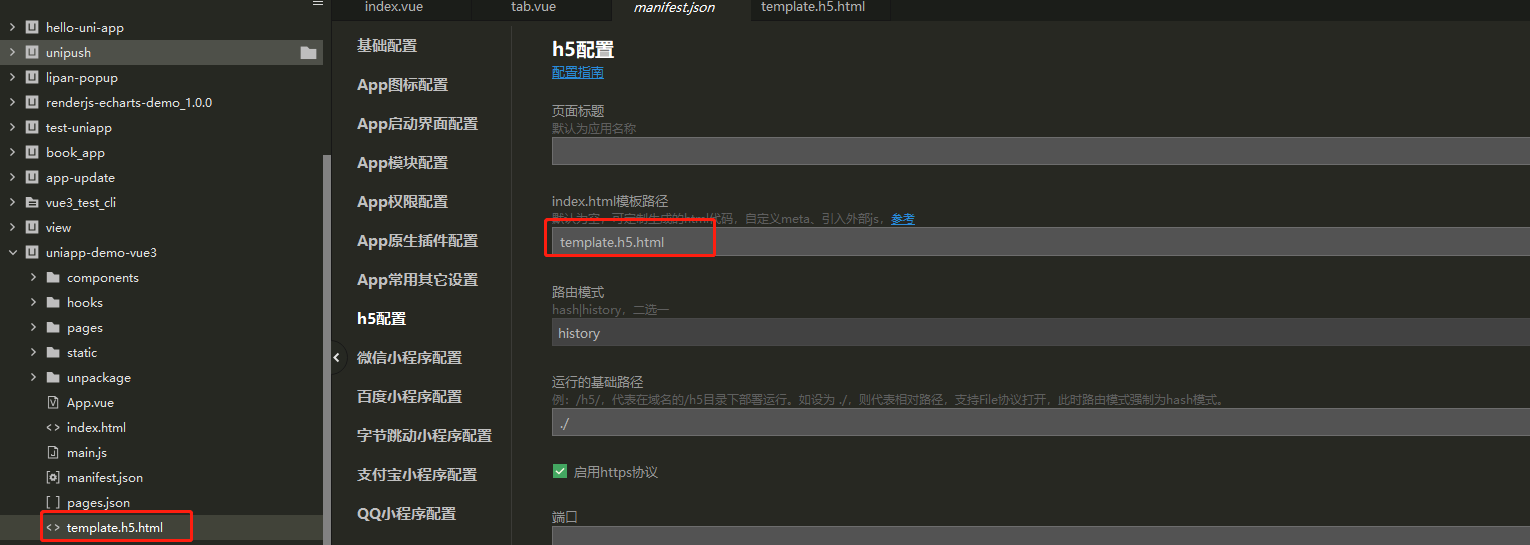Click the folder icon on unipush row
The height and width of the screenshot is (545, 1530).
(x=308, y=53)
